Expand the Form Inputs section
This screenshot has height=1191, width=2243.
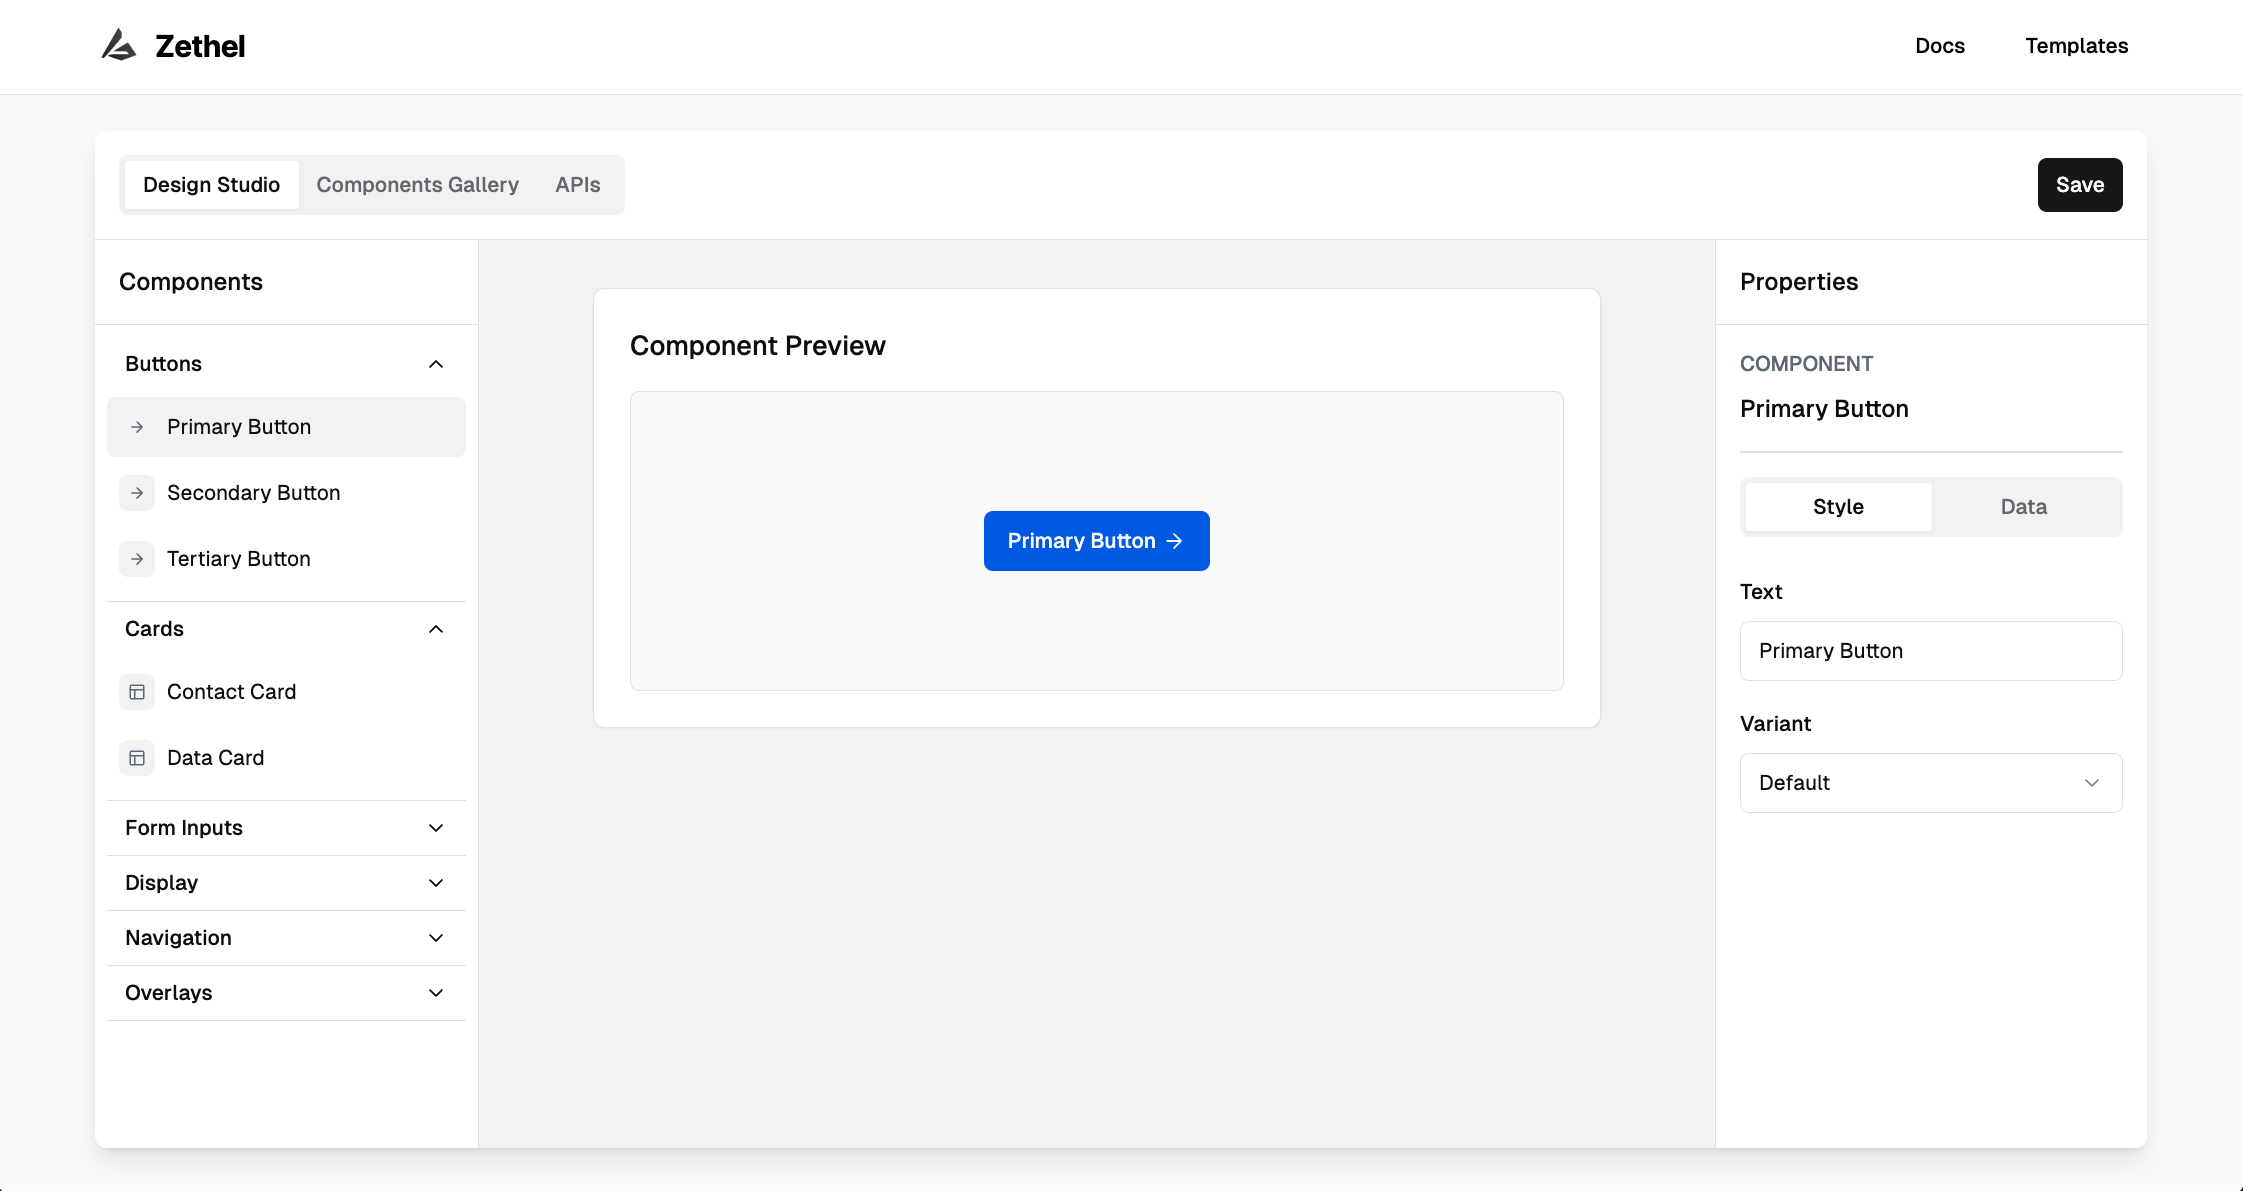pos(436,828)
